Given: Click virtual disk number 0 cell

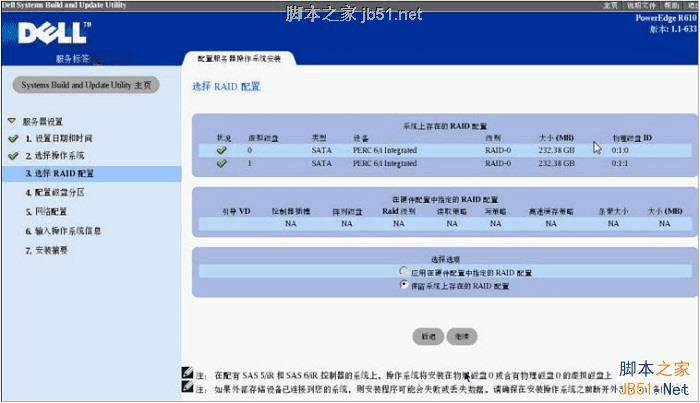Looking at the screenshot, I should coord(250,150).
